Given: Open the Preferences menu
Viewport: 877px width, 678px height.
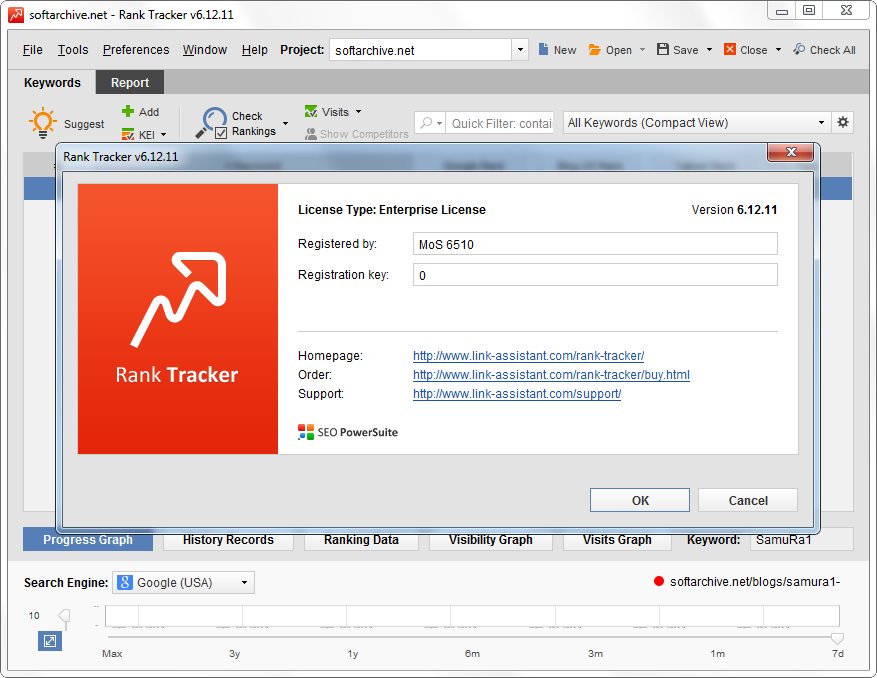Looking at the screenshot, I should [x=136, y=50].
